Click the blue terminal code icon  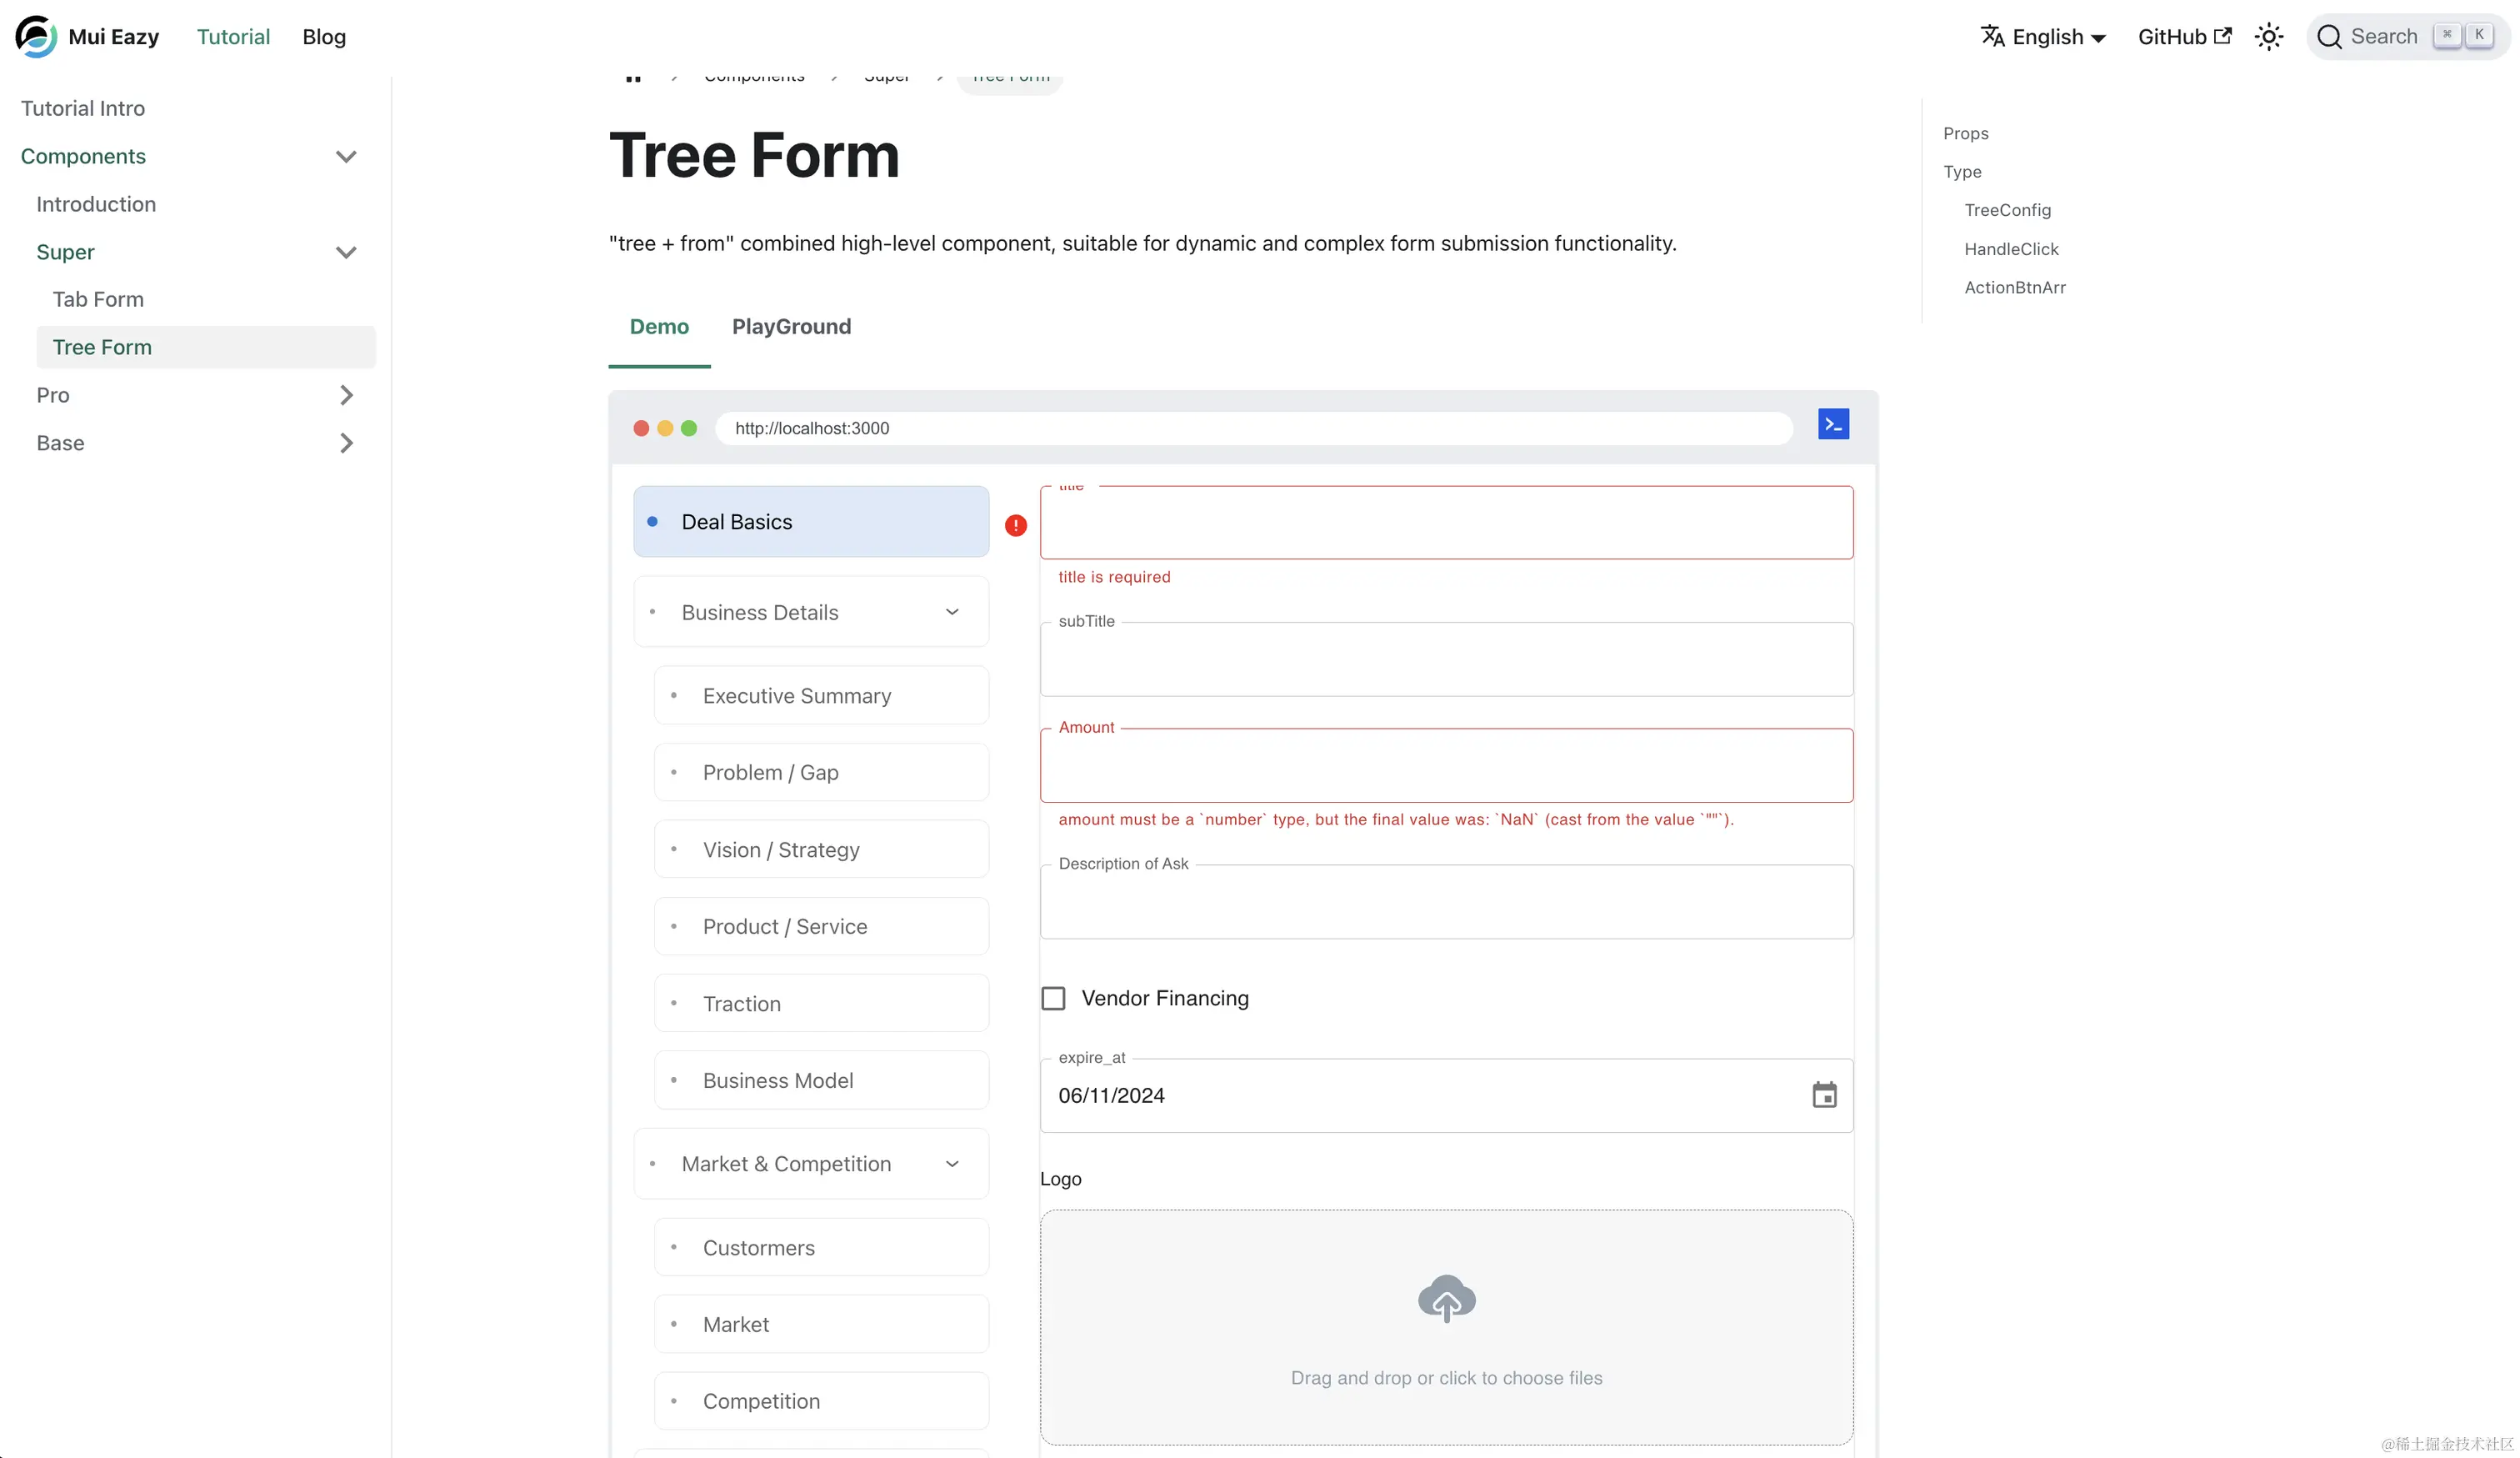pos(1832,425)
